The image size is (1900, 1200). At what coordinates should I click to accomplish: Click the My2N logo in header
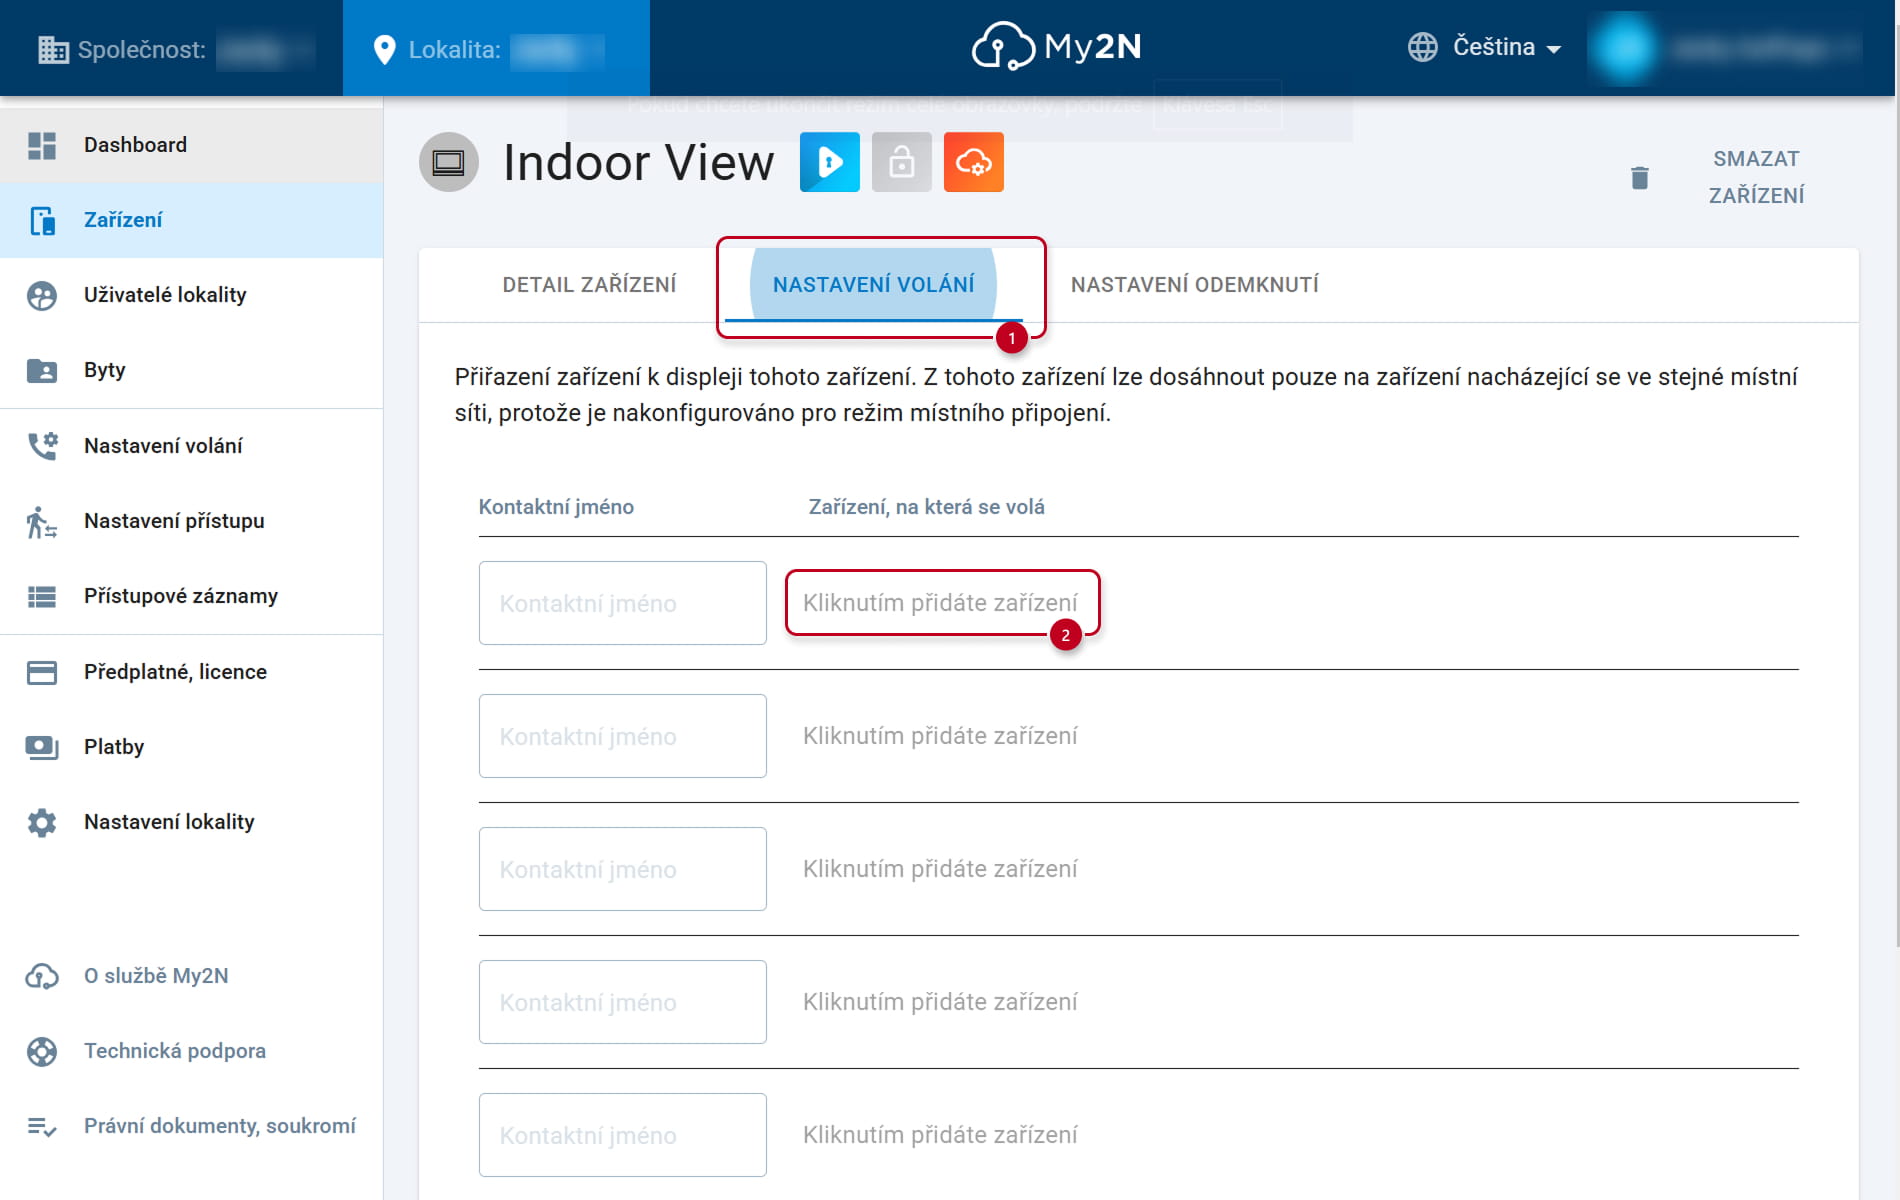point(1057,46)
